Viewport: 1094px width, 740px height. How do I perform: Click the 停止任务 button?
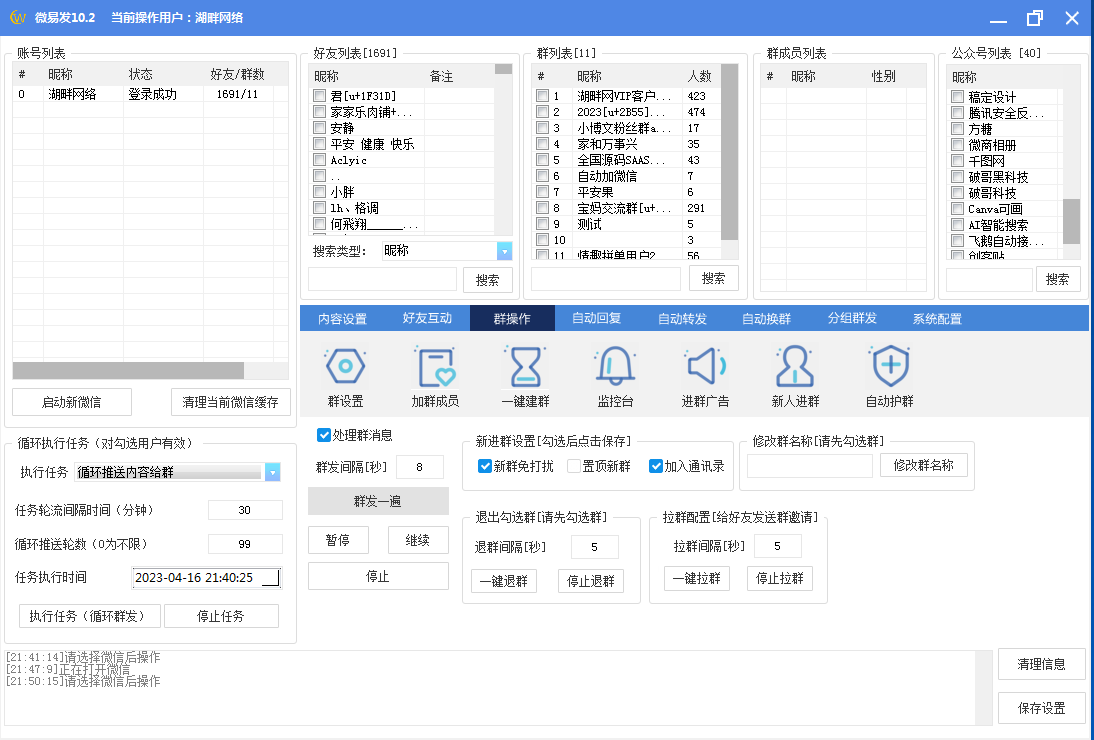coord(221,617)
